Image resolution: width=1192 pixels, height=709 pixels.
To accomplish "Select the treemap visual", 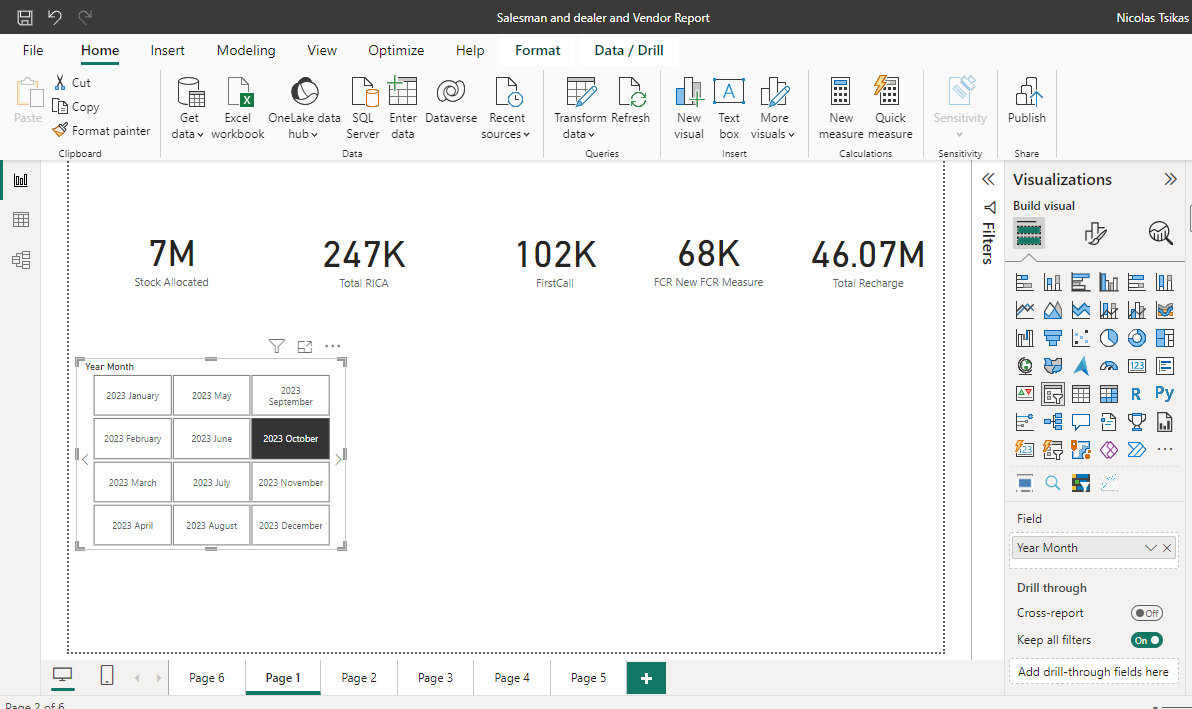I will click(x=1165, y=338).
